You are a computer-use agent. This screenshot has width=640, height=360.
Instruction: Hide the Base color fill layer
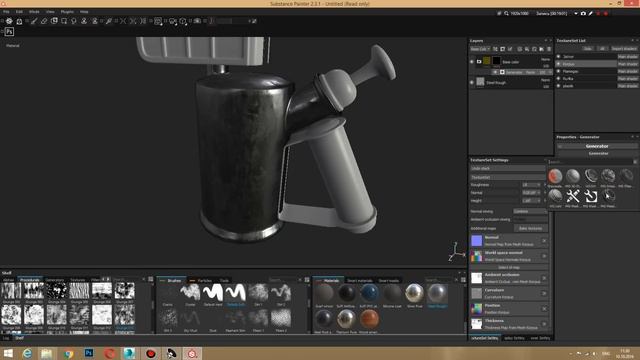tap(472, 62)
